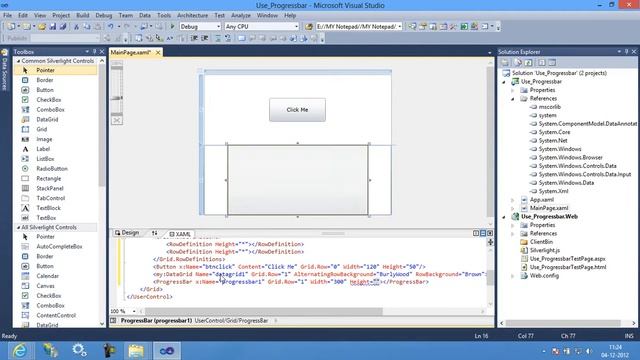This screenshot has width=640, height=360.
Task: Collapse the XAML pane with the rightmost split icon
Action: [x=490, y=233]
